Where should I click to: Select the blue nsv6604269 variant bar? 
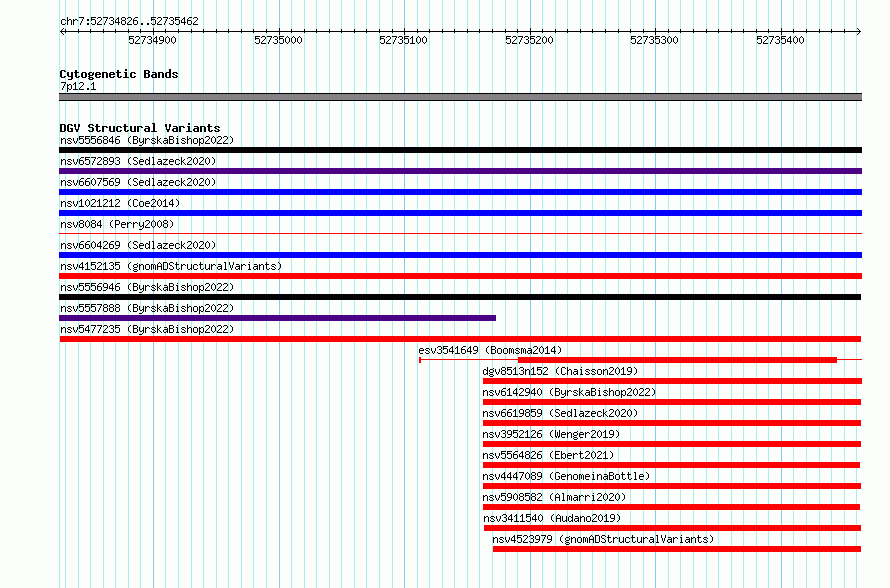pyautogui.click(x=460, y=255)
